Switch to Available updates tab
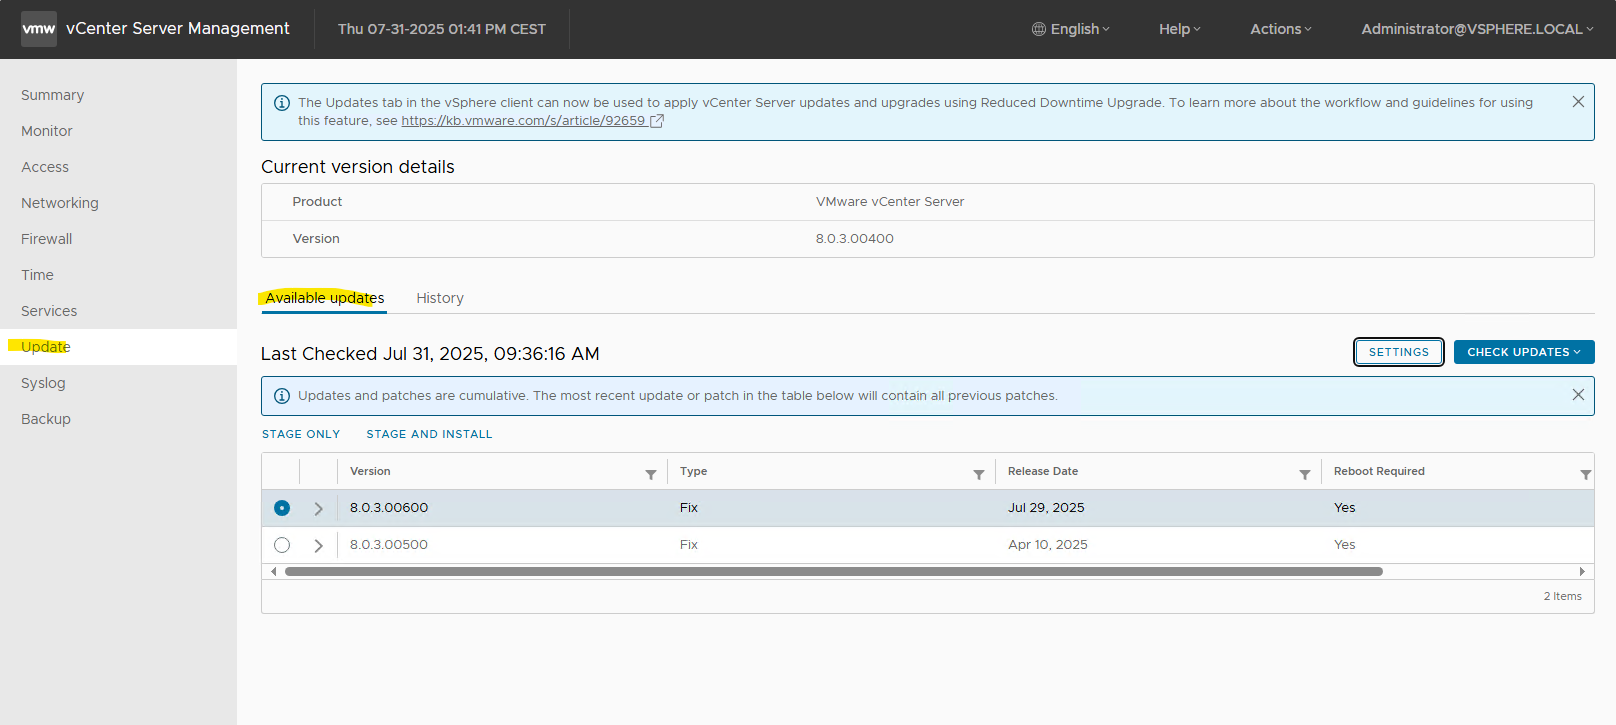 325,298
